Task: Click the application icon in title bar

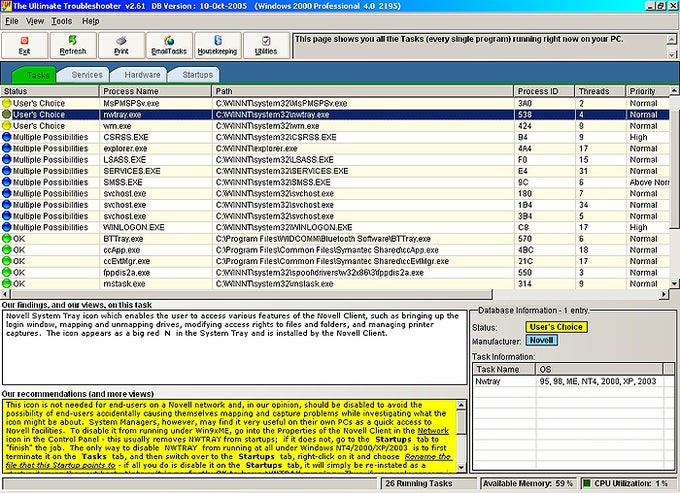Action: (6, 6)
